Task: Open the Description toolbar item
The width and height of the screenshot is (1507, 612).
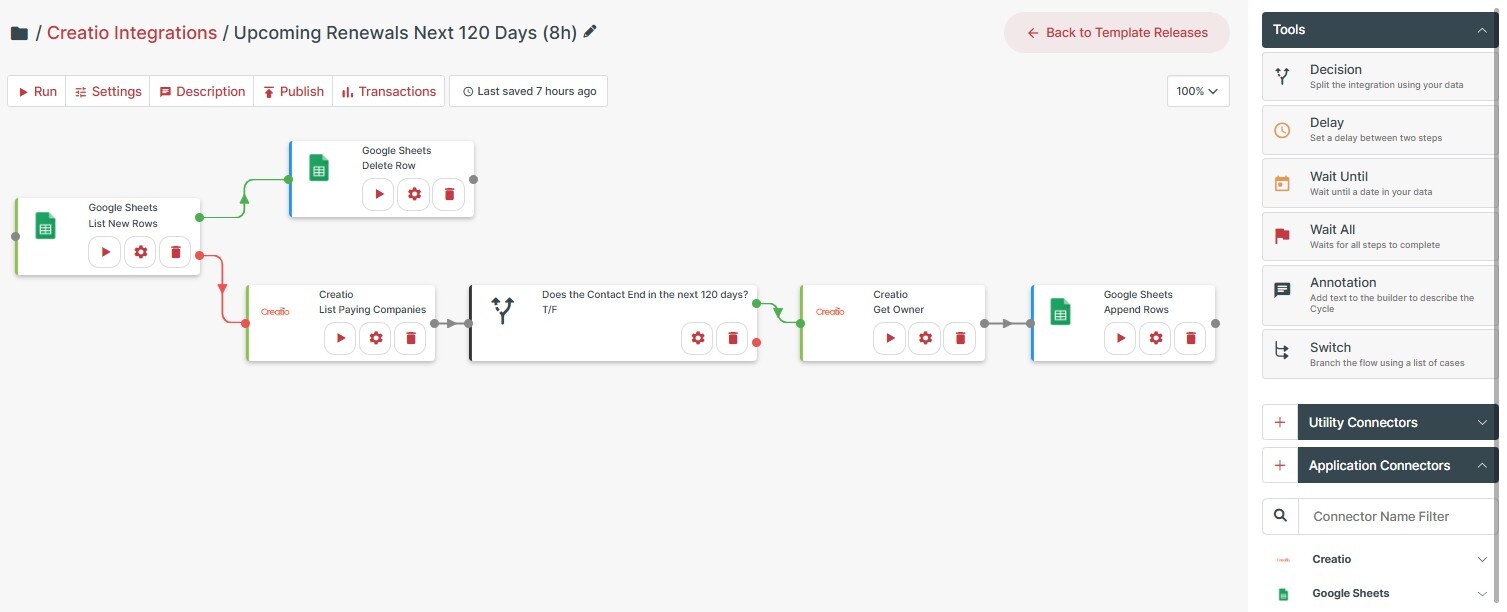Action: pos(202,91)
